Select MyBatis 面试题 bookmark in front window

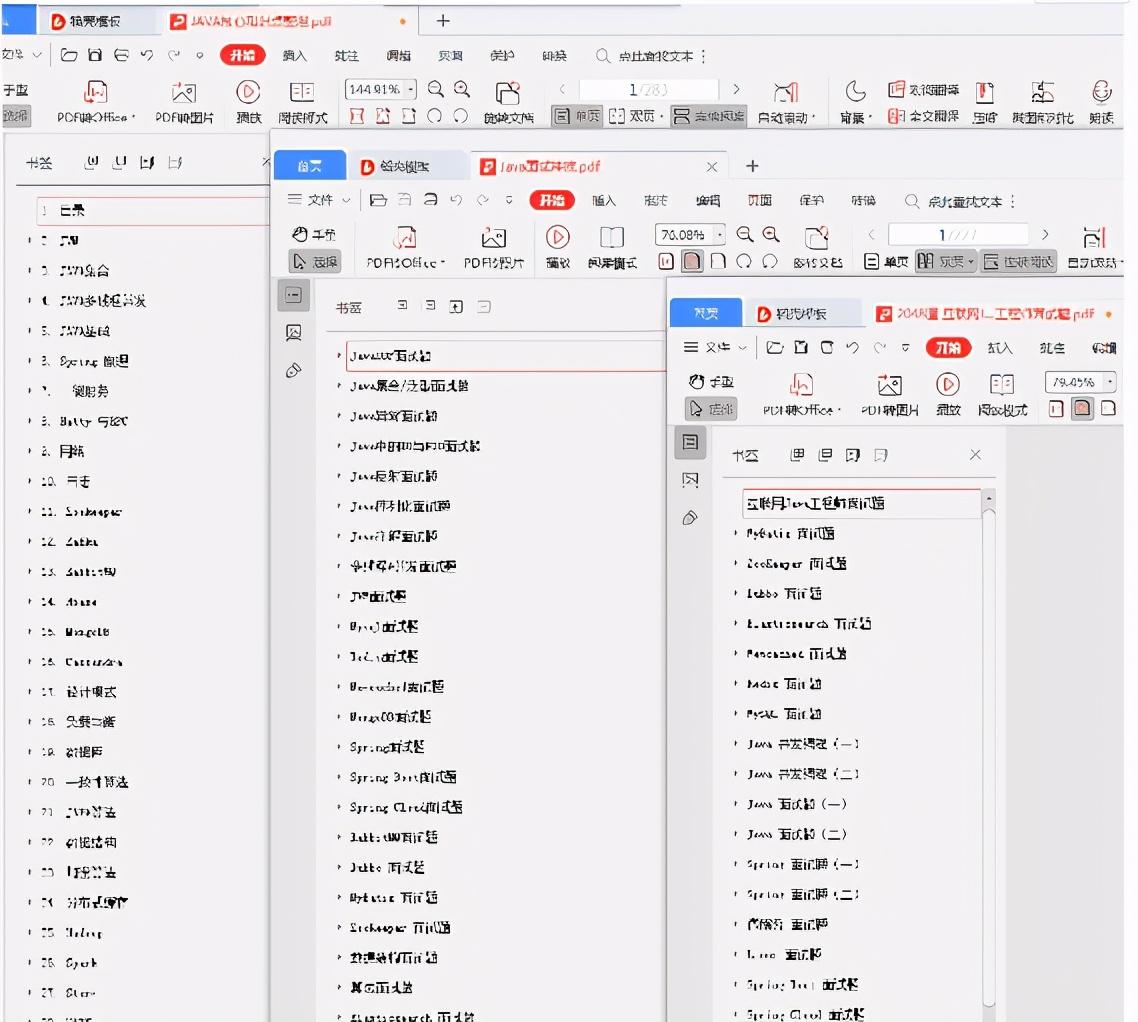[x=790, y=534]
